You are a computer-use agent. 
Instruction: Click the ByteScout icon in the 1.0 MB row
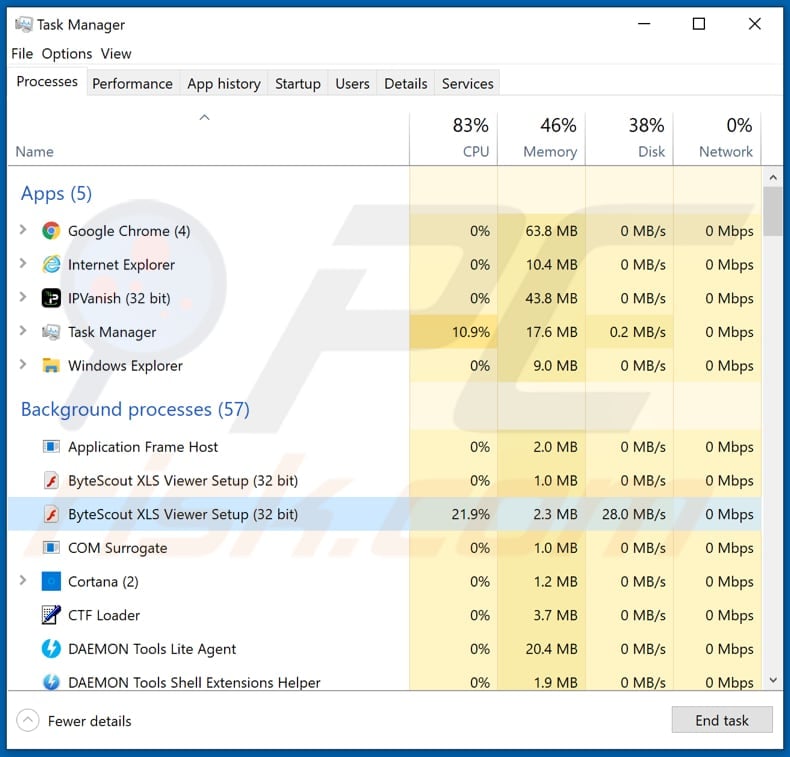pos(51,480)
